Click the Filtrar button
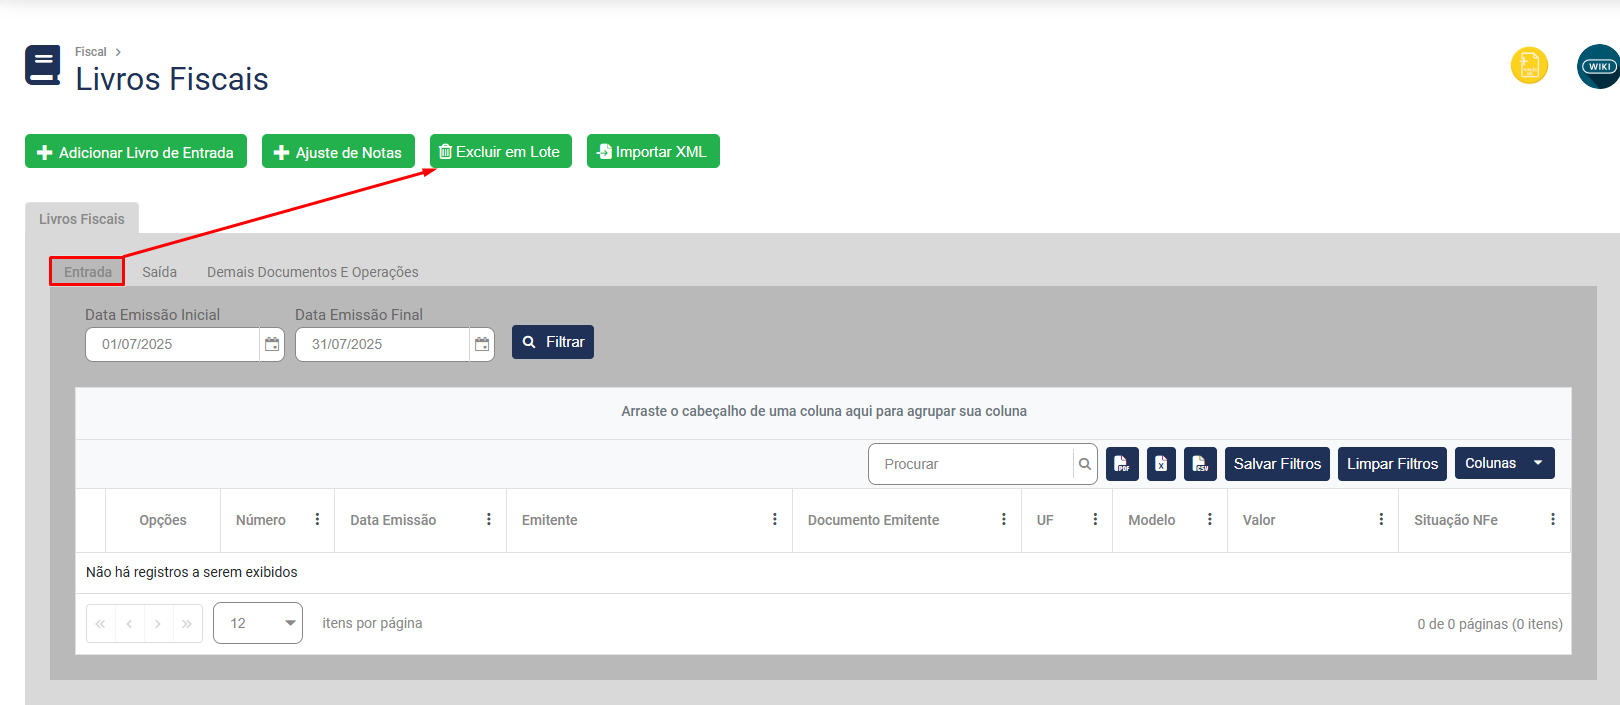This screenshot has height=705, width=1620. (553, 342)
